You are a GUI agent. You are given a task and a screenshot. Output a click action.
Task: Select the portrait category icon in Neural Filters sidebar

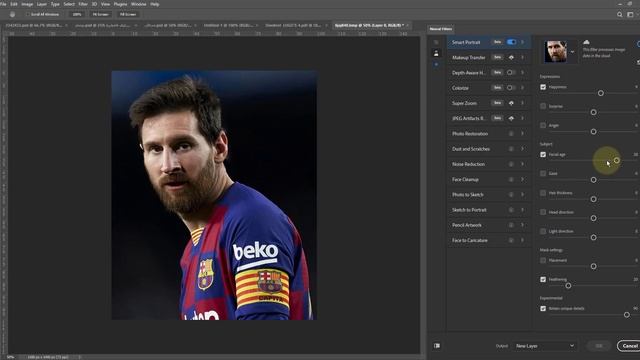(x=436, y=53)
